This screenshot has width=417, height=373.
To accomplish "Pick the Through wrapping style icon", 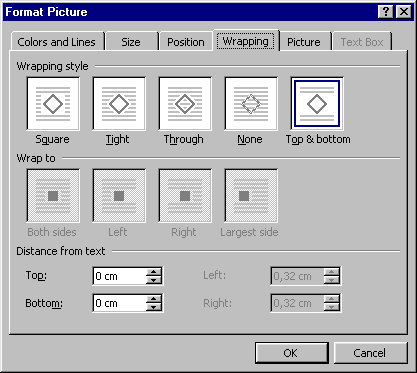I will 185,104.
